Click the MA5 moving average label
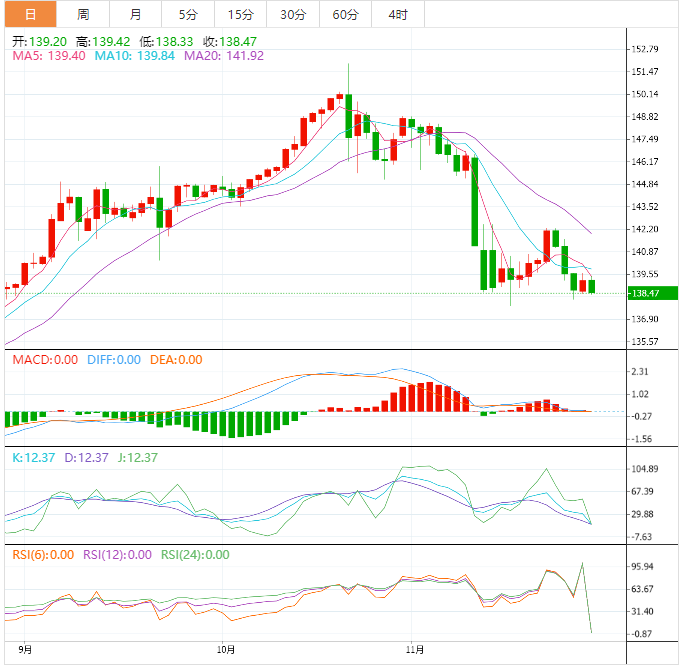This screenshot has width=684, height=666. 48,56
